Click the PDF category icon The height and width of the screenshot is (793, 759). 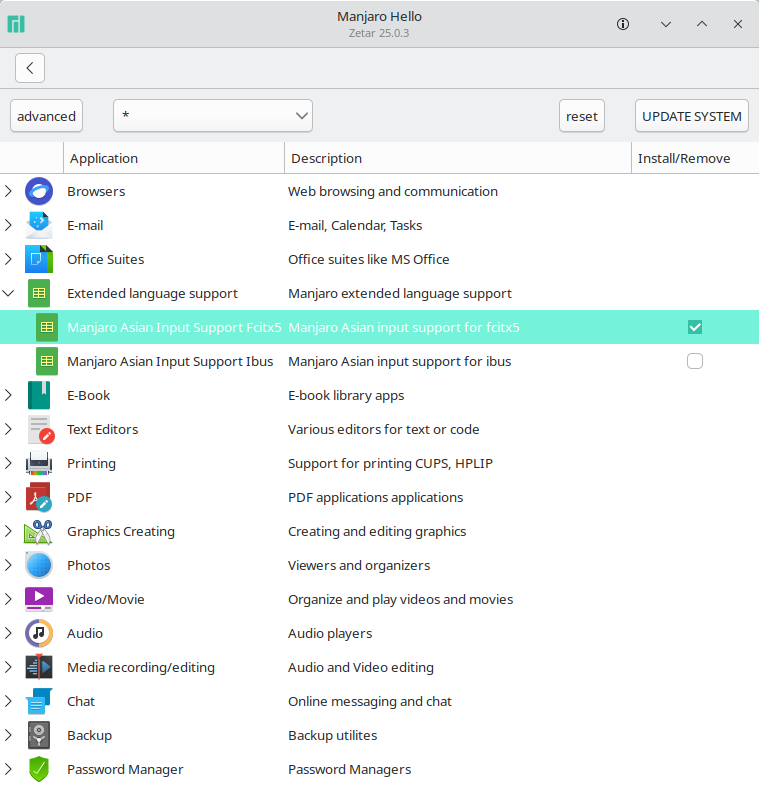coord(39,497)
